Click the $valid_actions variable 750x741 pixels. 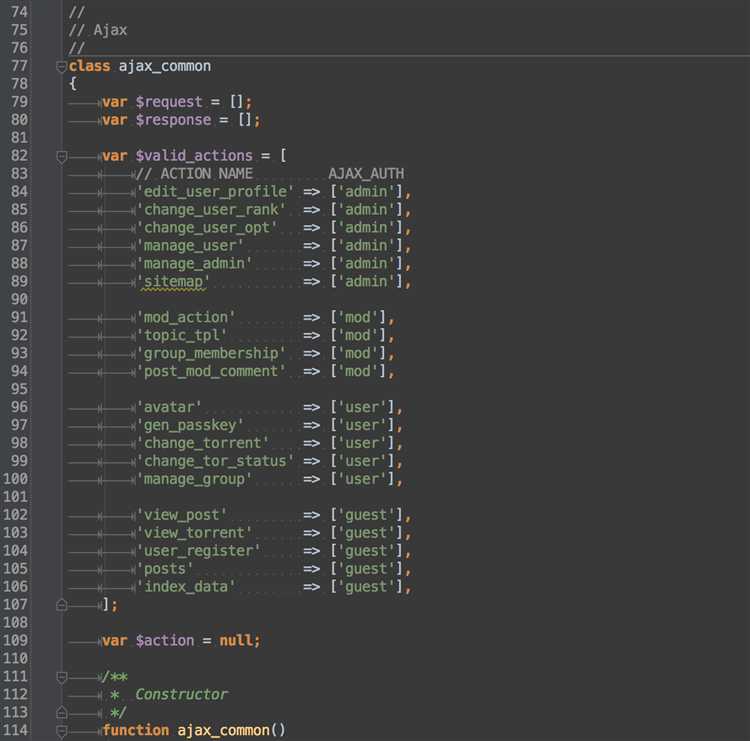(194, 155)
